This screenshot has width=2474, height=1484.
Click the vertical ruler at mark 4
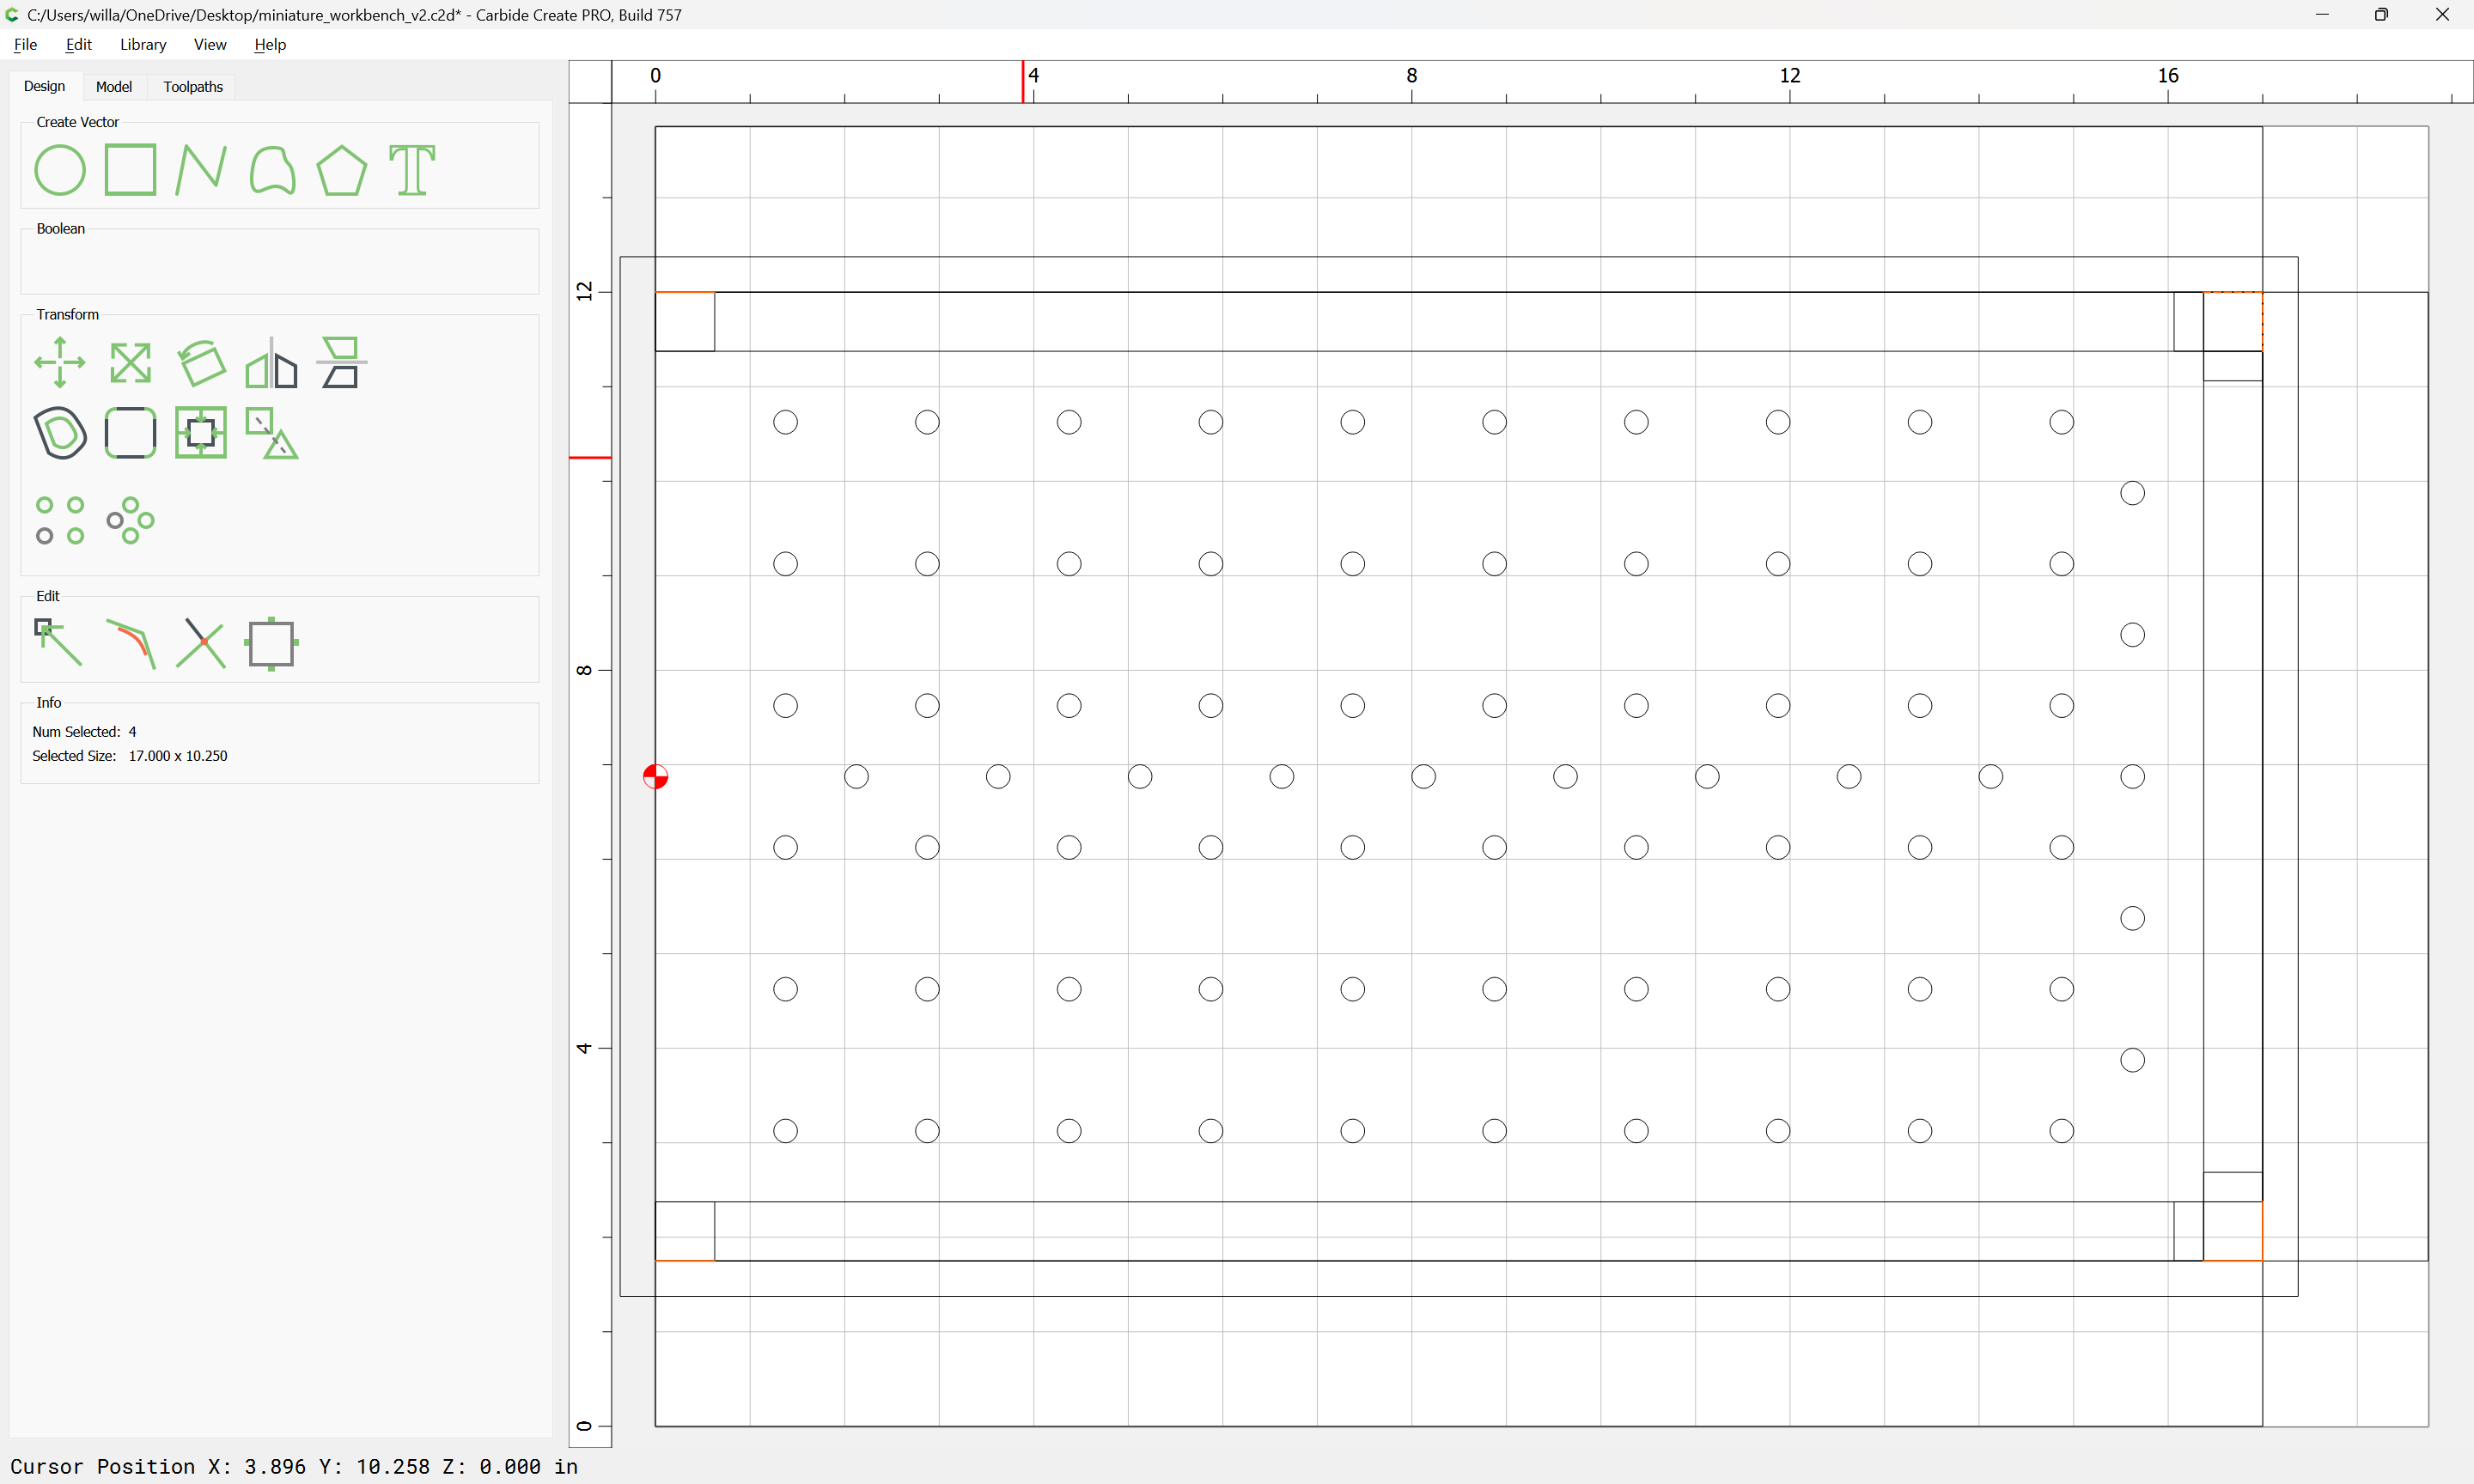pos(584,1048)
